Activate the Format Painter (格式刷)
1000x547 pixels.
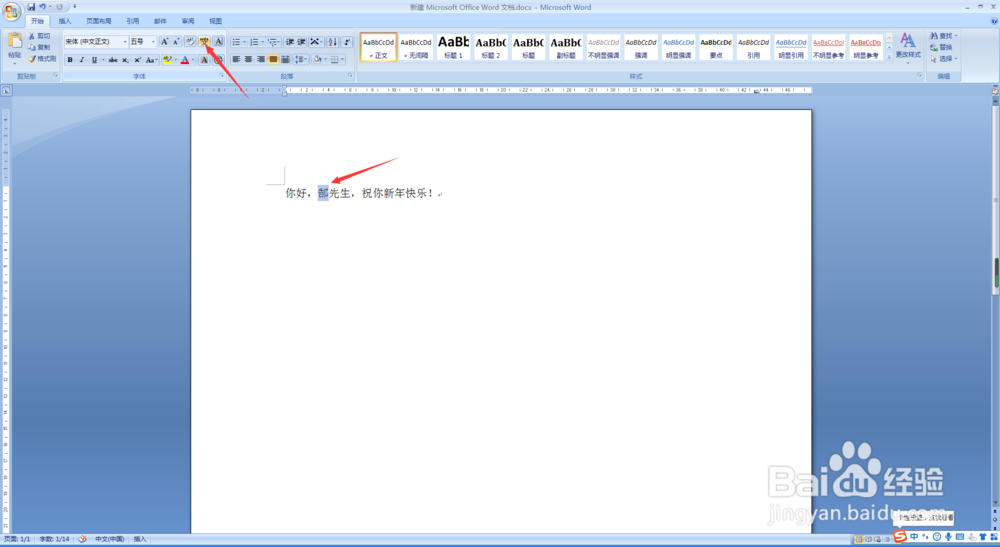[x=42, y=59]
